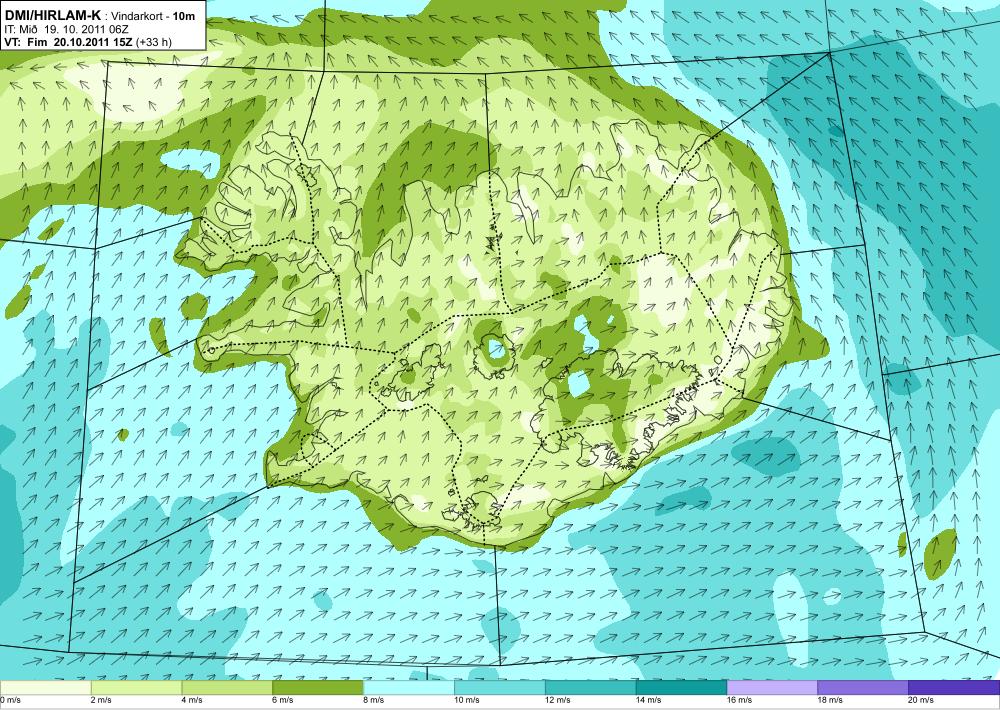
Task: Click the 4–6 m/s green legend swatch
Action: coord(227,688)
